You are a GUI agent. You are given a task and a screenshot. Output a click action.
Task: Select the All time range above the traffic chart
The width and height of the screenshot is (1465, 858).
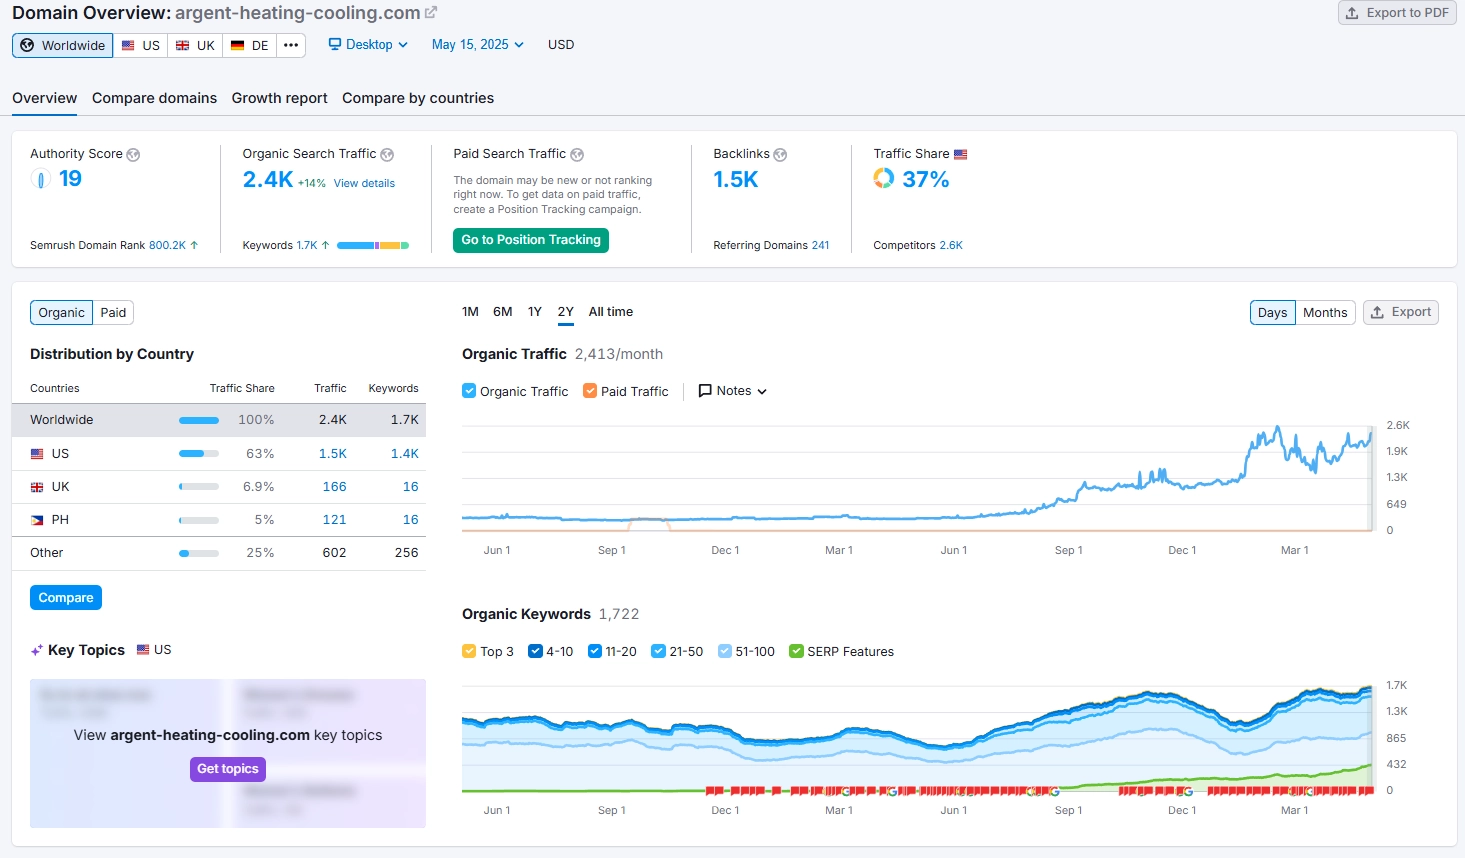click(x=610, y=311)
